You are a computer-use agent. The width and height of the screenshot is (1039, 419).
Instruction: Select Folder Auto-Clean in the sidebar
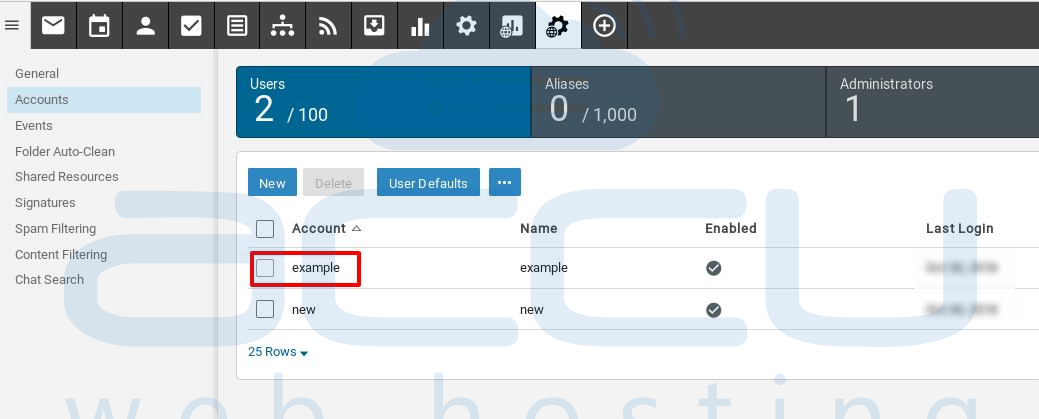(65, 151)
